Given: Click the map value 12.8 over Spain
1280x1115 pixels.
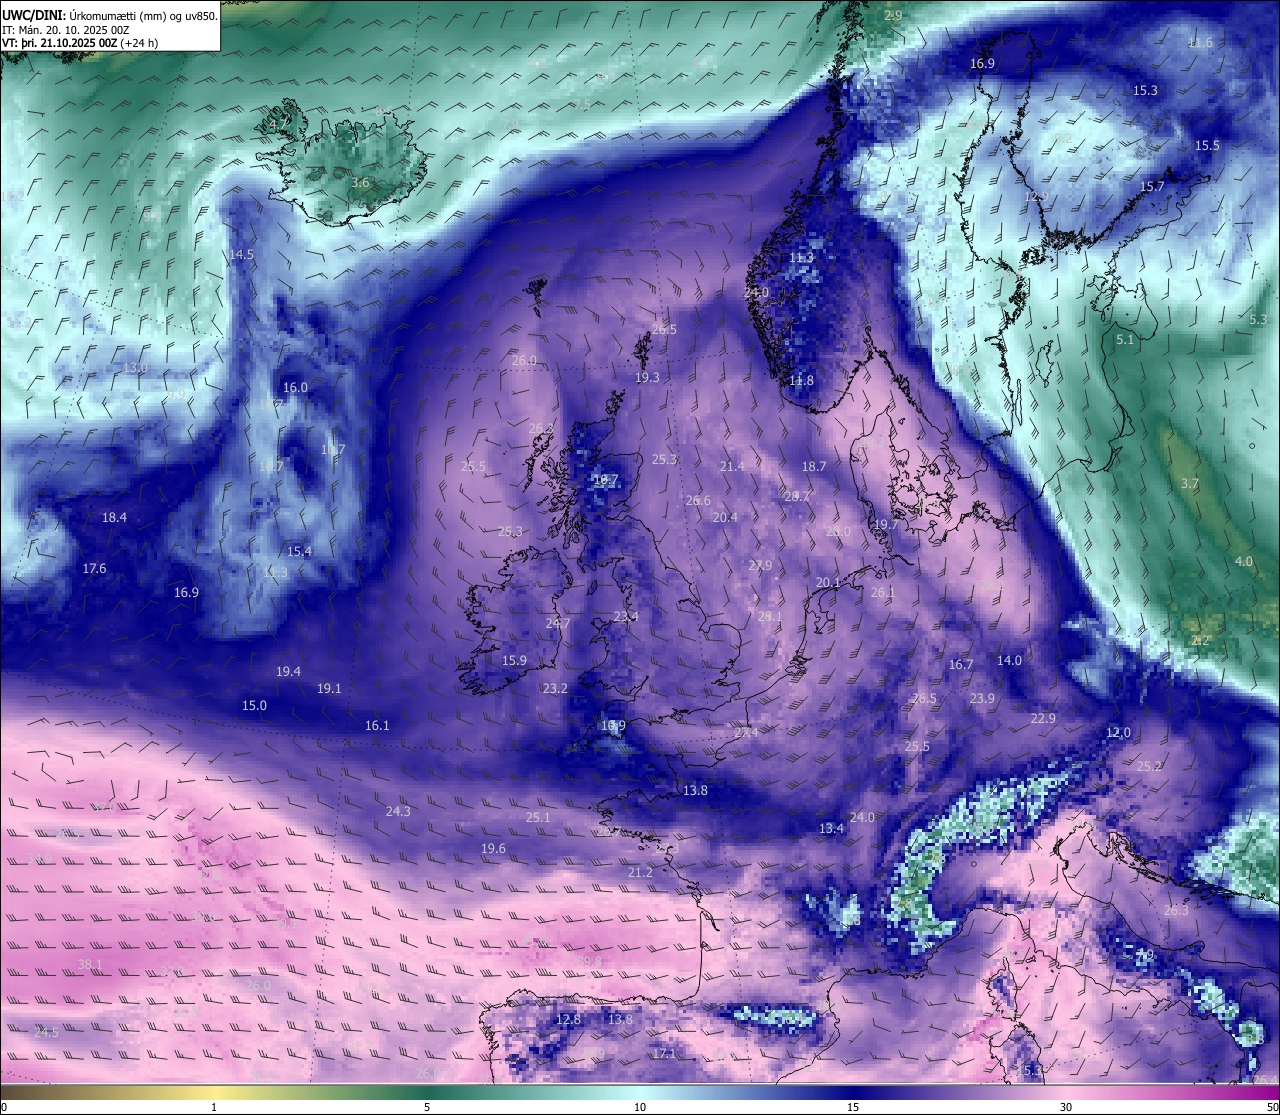Looking at the screenshot, I should [568, 1020].
